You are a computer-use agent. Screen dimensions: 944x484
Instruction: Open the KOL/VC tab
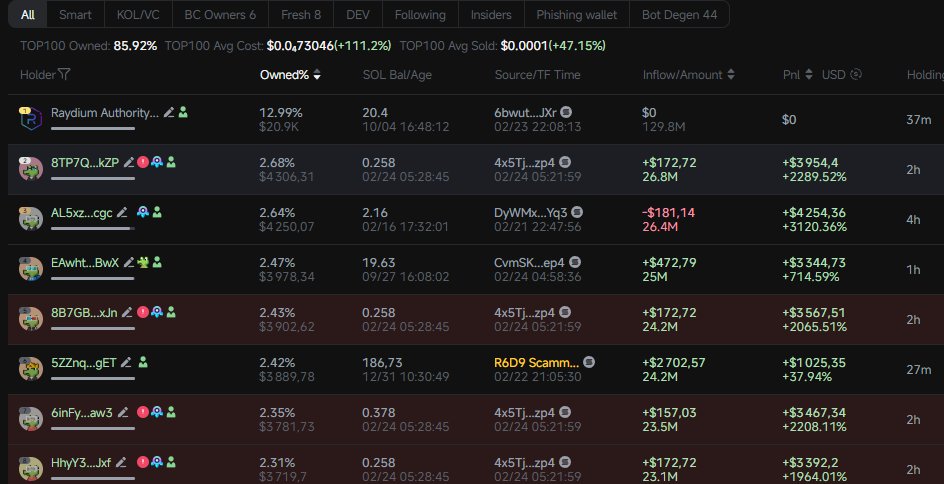click(138, 14)
